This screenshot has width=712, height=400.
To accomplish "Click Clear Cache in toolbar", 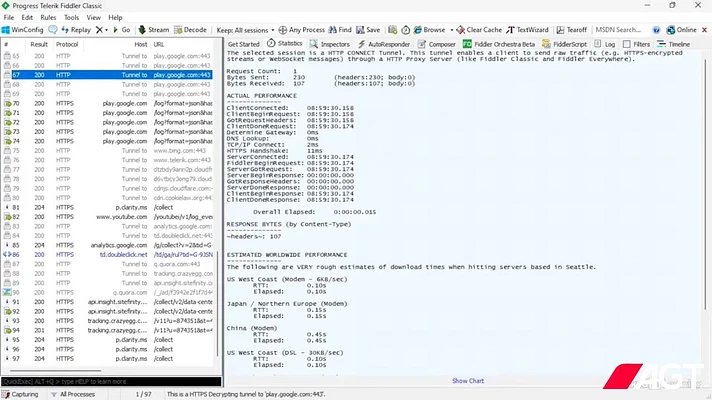I will pos(479,30).
